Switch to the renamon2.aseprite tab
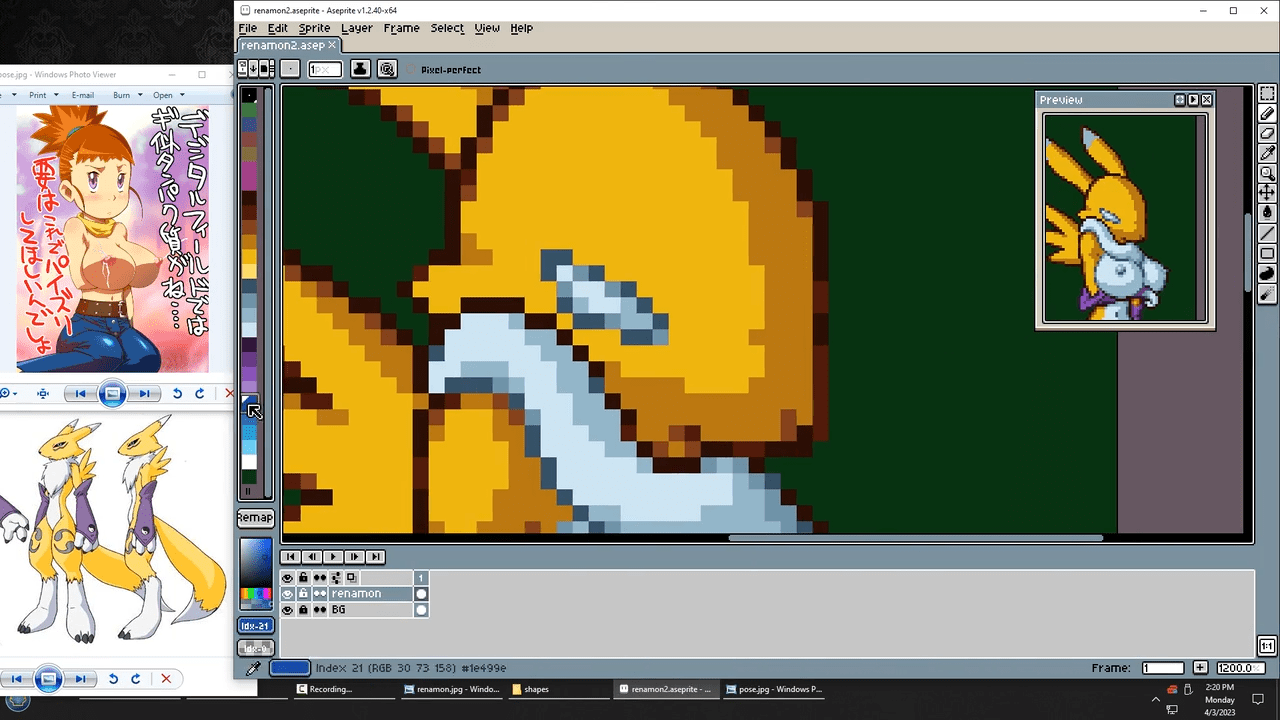 [x=283, y=46]
